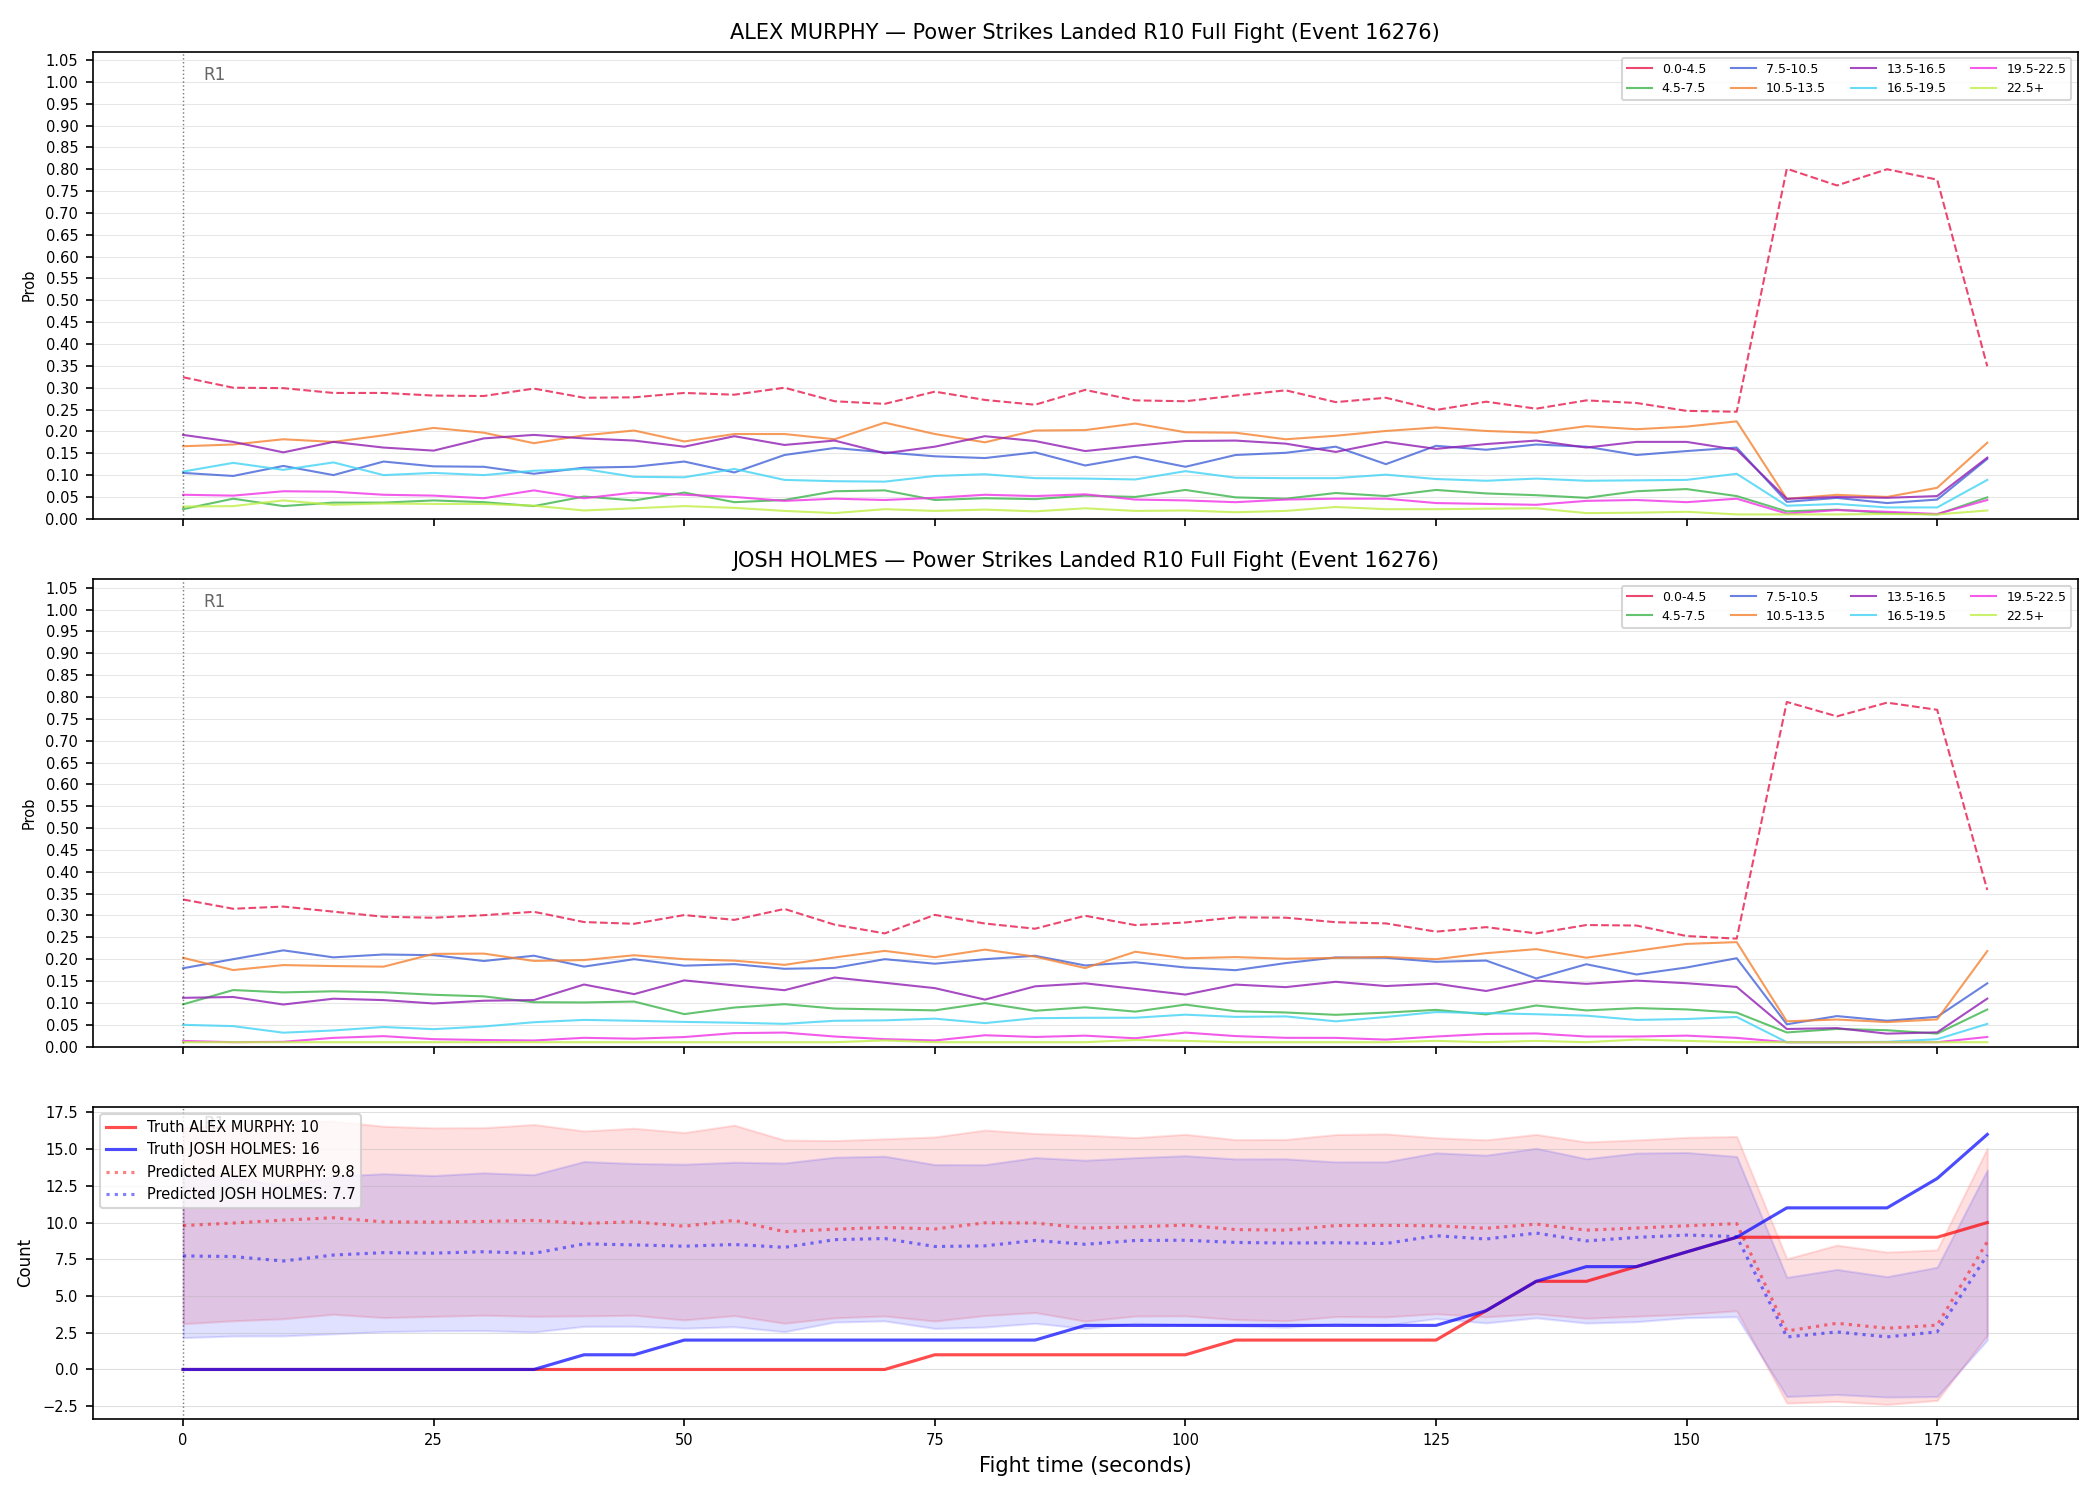
Task: Click the 12.5 tick label on the Count axis
Action: 62,1186
